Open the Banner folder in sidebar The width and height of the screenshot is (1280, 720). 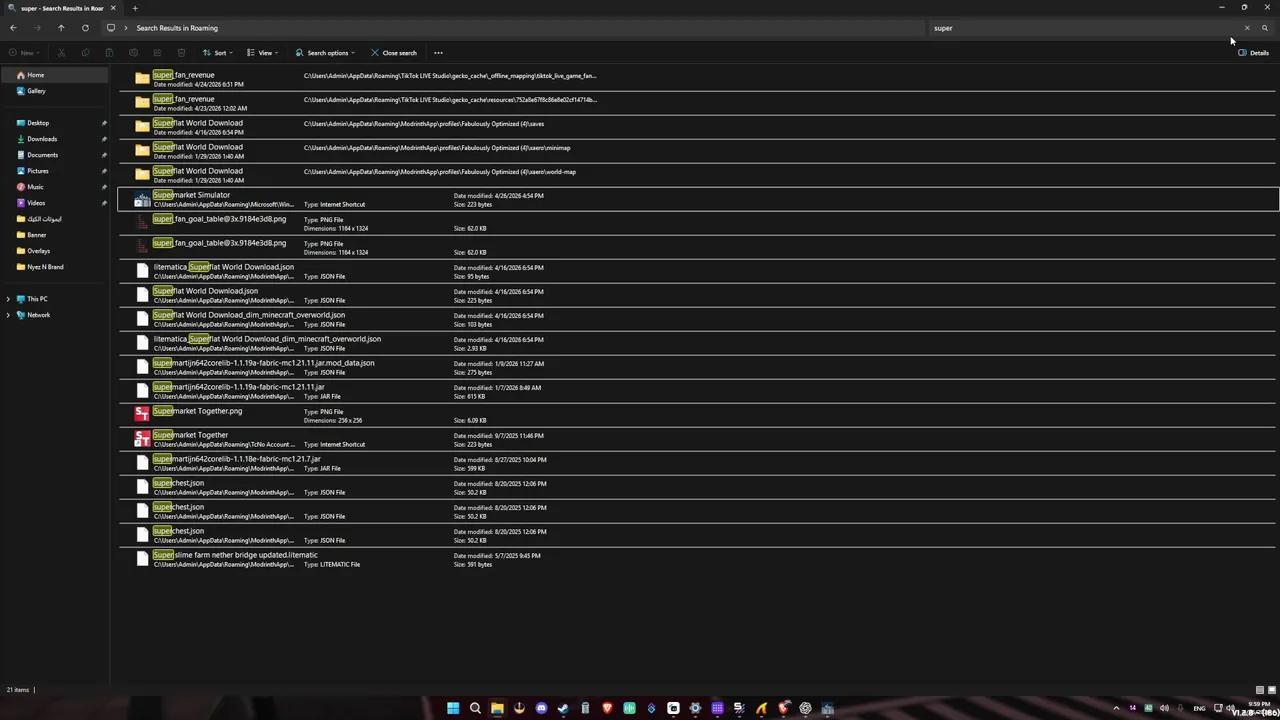click(55, 235)
